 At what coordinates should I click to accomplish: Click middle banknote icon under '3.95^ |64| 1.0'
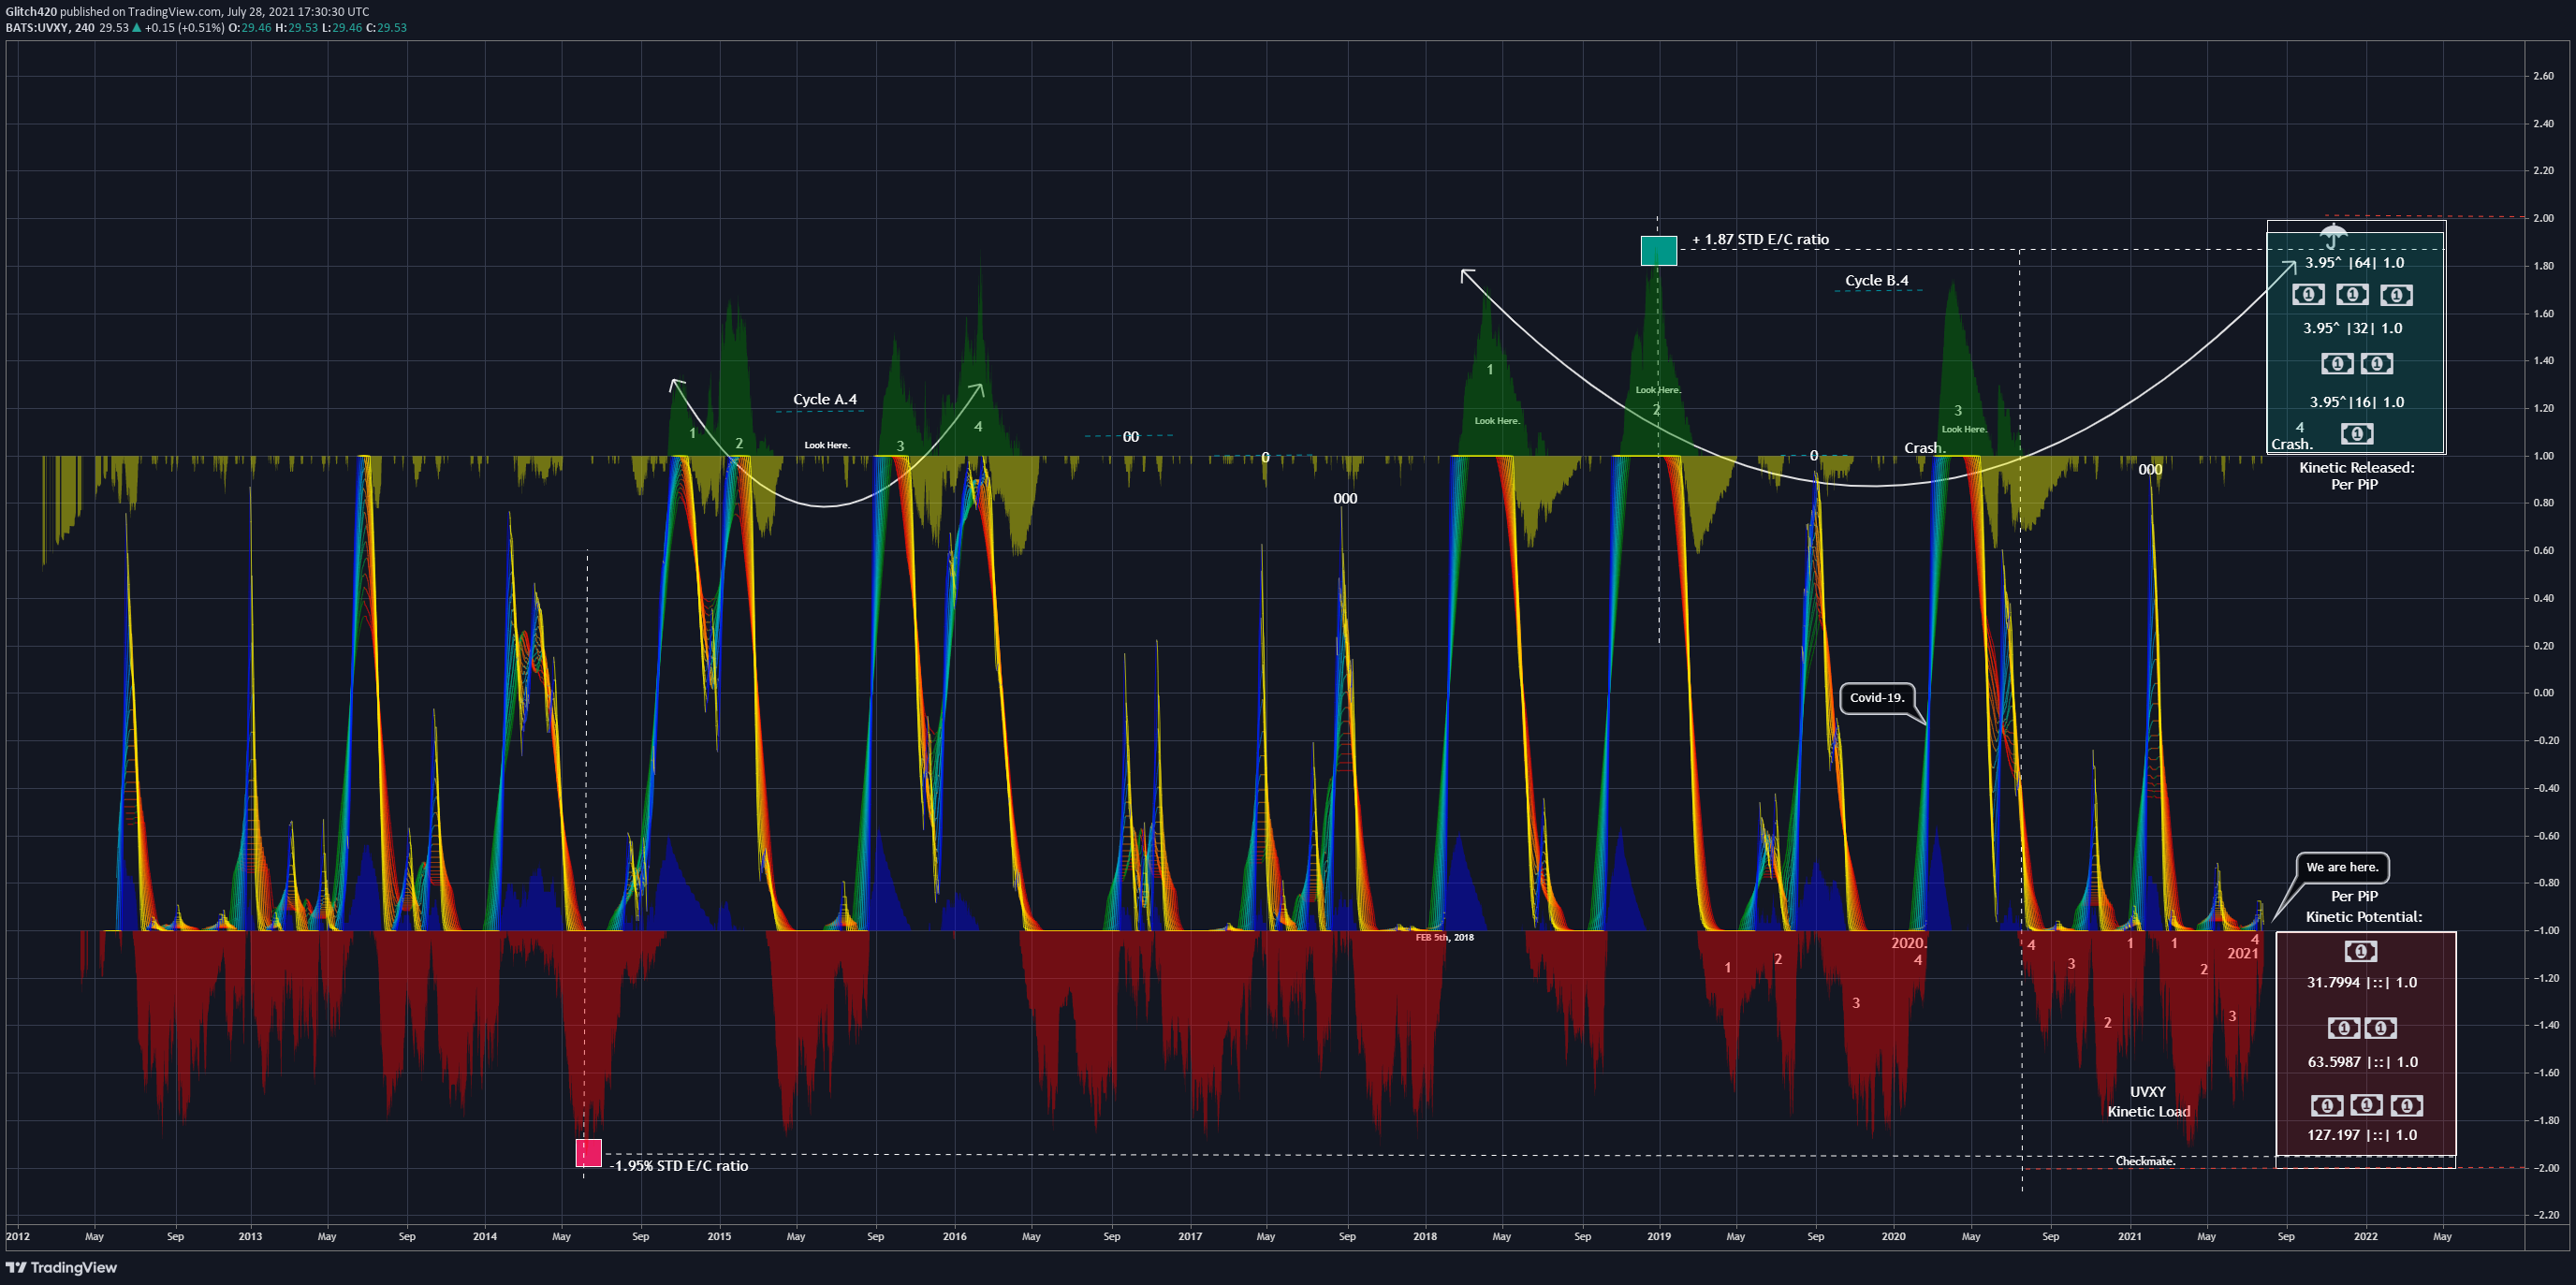(x=2352, y=295)
